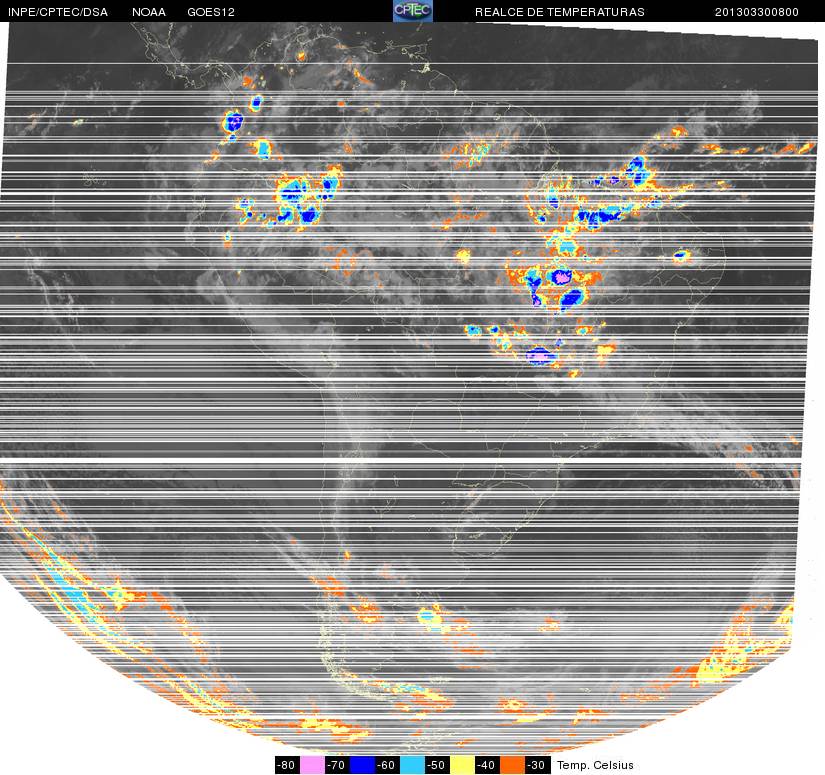Click the INPE/CPTEC/DSA header text

click(x=58, y=12)
